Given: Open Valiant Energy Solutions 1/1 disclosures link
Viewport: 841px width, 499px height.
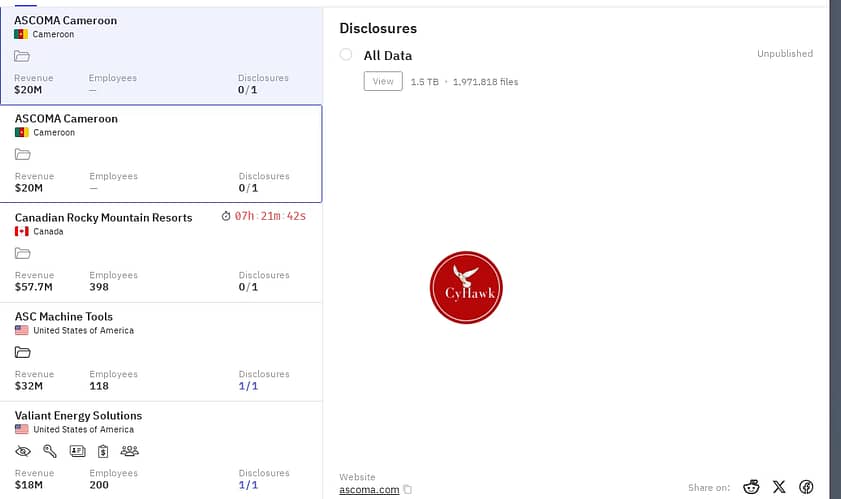Looking at the screenshot, I should click(248, 485).
